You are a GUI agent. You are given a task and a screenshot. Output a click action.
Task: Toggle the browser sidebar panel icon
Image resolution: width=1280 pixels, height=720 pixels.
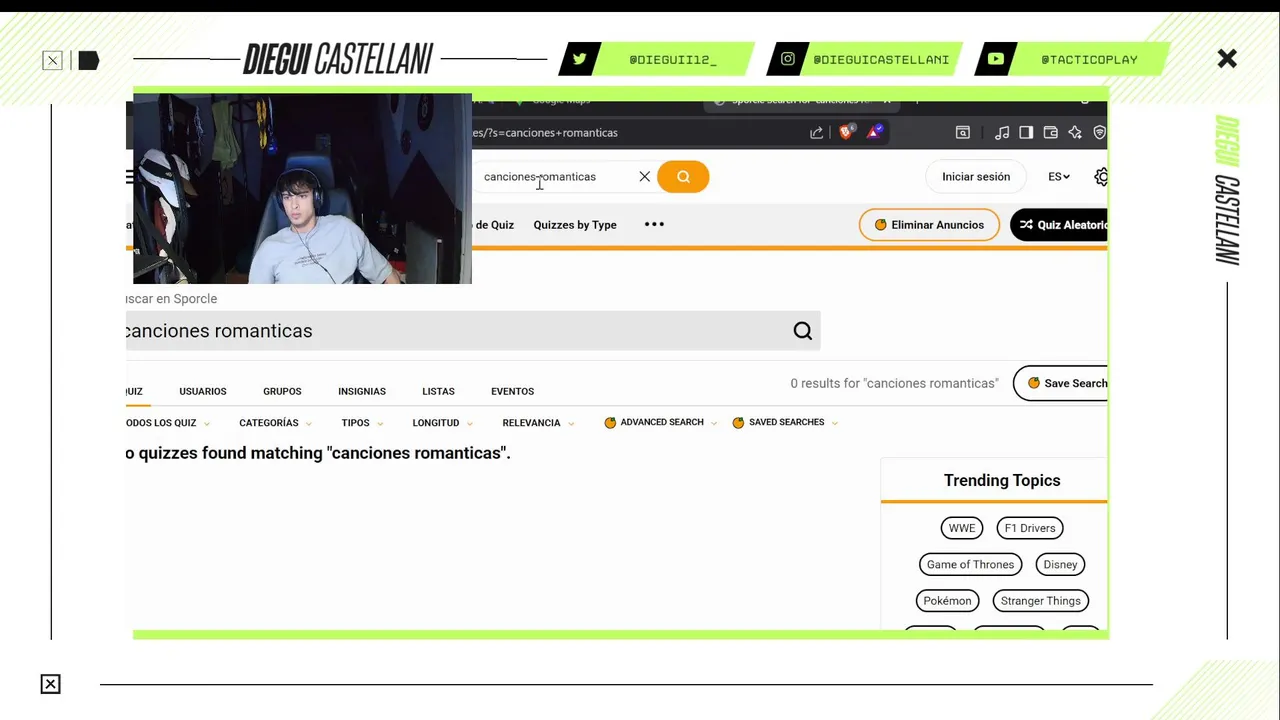(x=1026, y=132)
